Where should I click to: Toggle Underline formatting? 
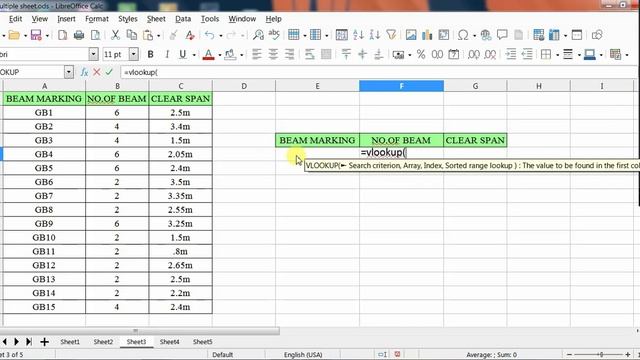point(182,54)
